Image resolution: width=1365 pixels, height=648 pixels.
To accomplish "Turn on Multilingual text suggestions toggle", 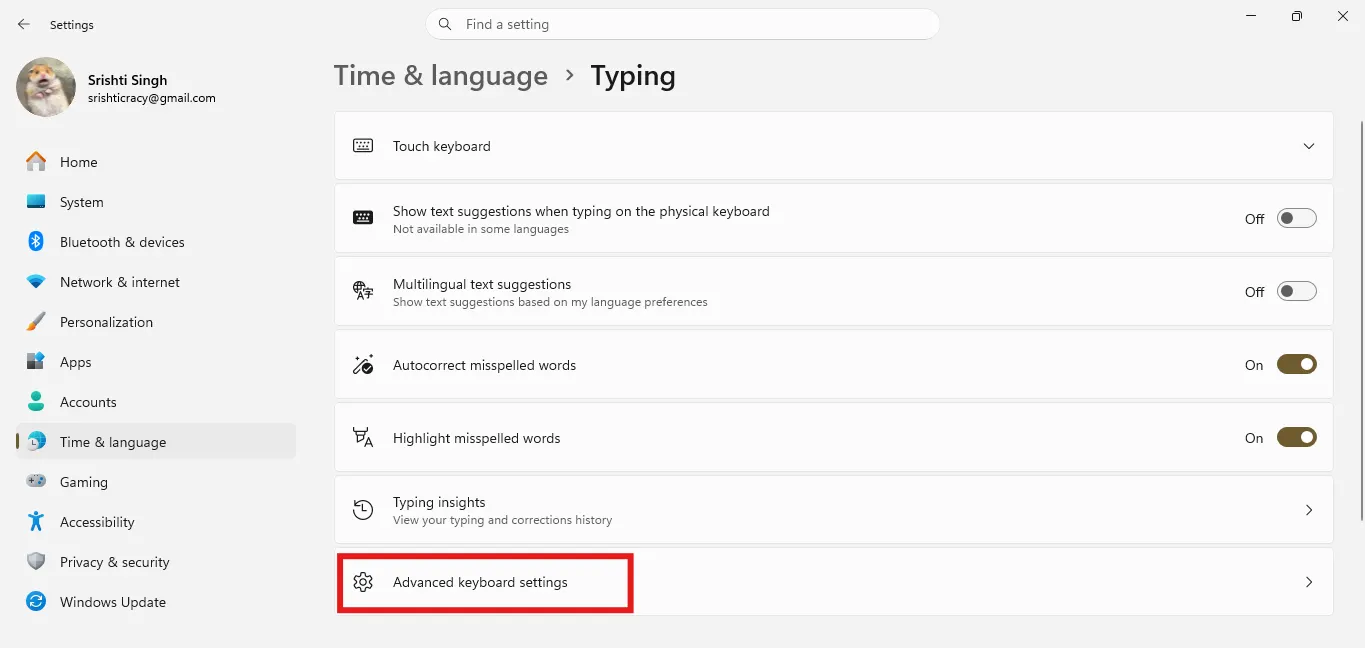I will point(1297,292).
